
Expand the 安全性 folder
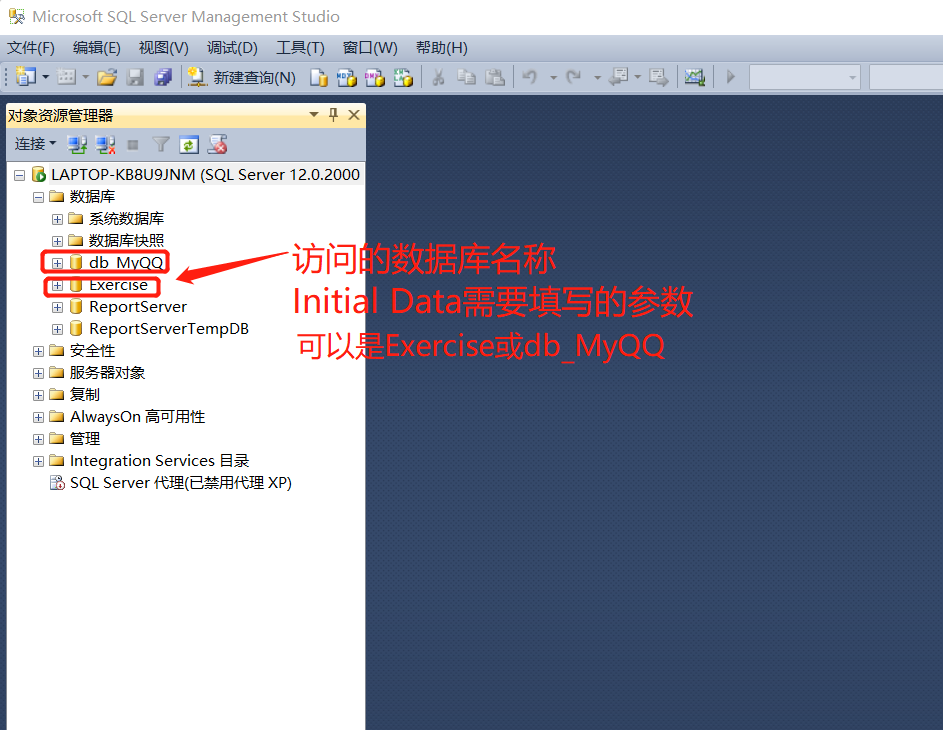38,351
